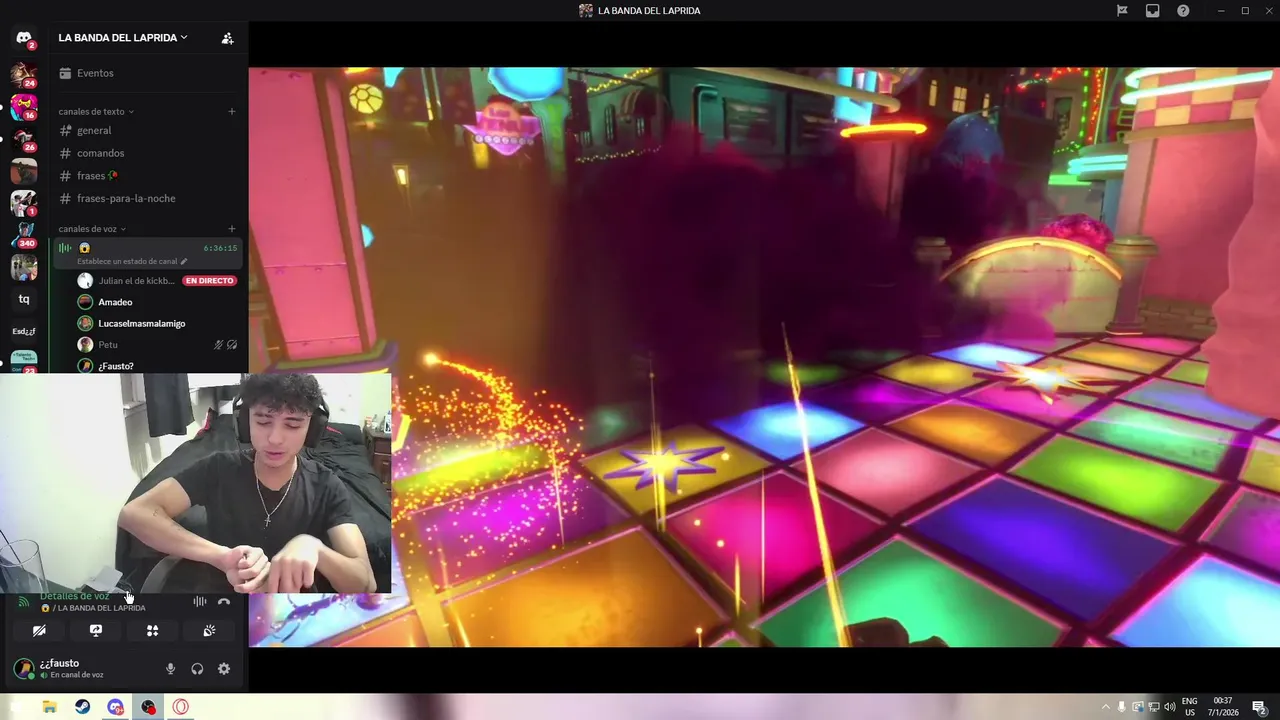Share your screen button in voice panel
The height and width of the screenshot is (720, 1280).
pos(96,631)
